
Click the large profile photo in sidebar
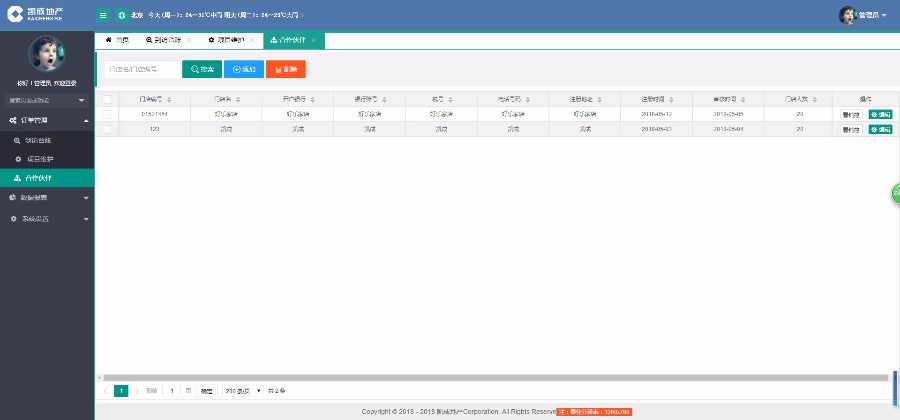[46, 53]
